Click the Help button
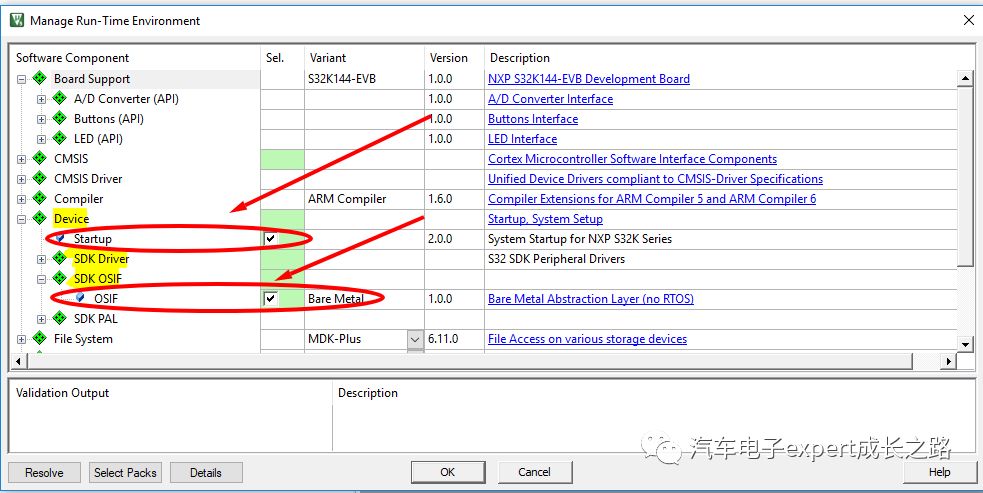Image resolution: width=983 pixels, height=493 pixels. (x=939, y=472)
